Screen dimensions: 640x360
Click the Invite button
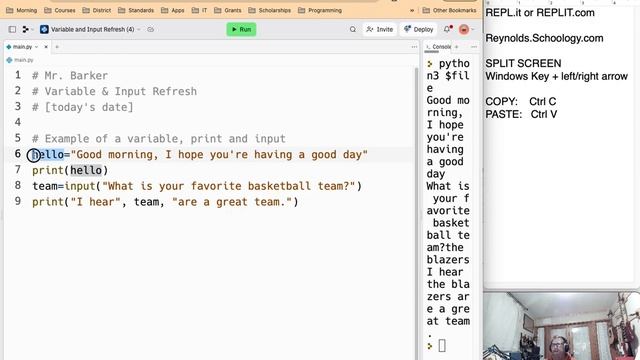tap(380, 29)
